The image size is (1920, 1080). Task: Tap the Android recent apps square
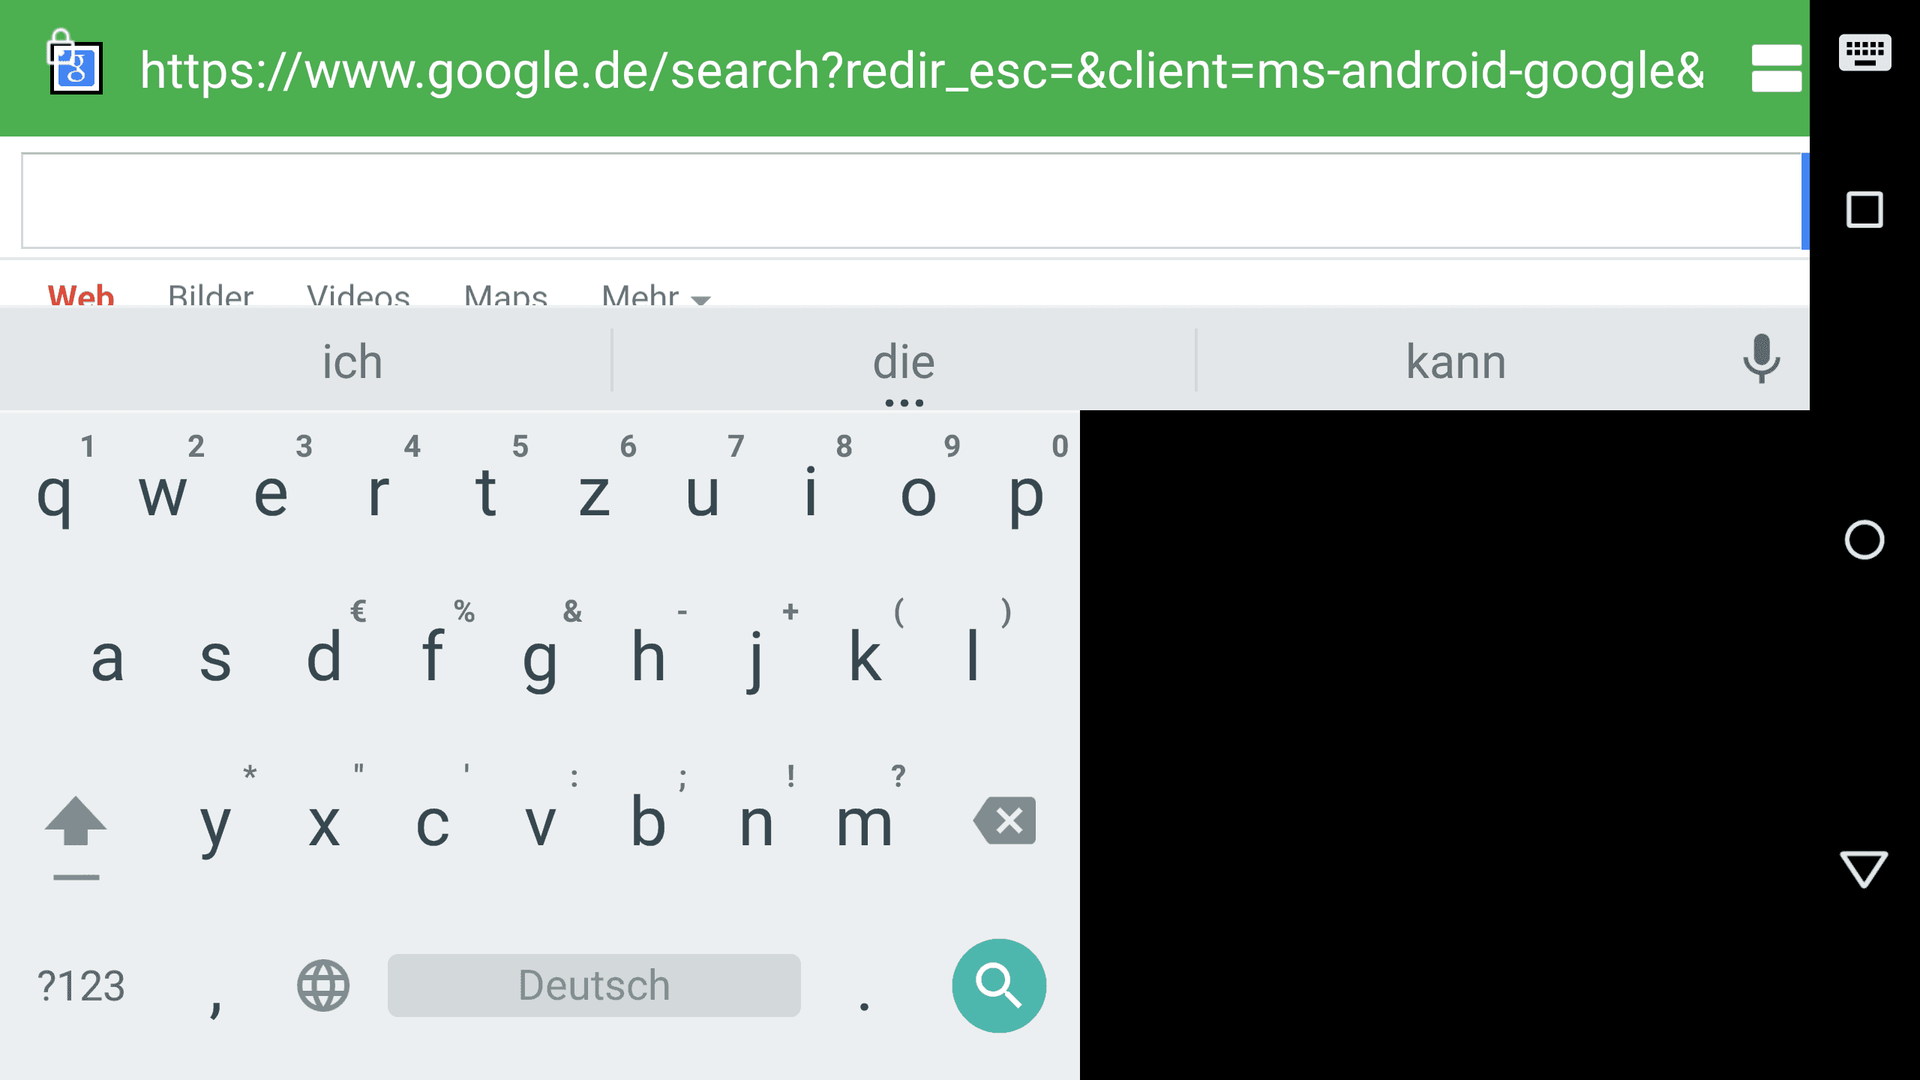[1864, 210]
